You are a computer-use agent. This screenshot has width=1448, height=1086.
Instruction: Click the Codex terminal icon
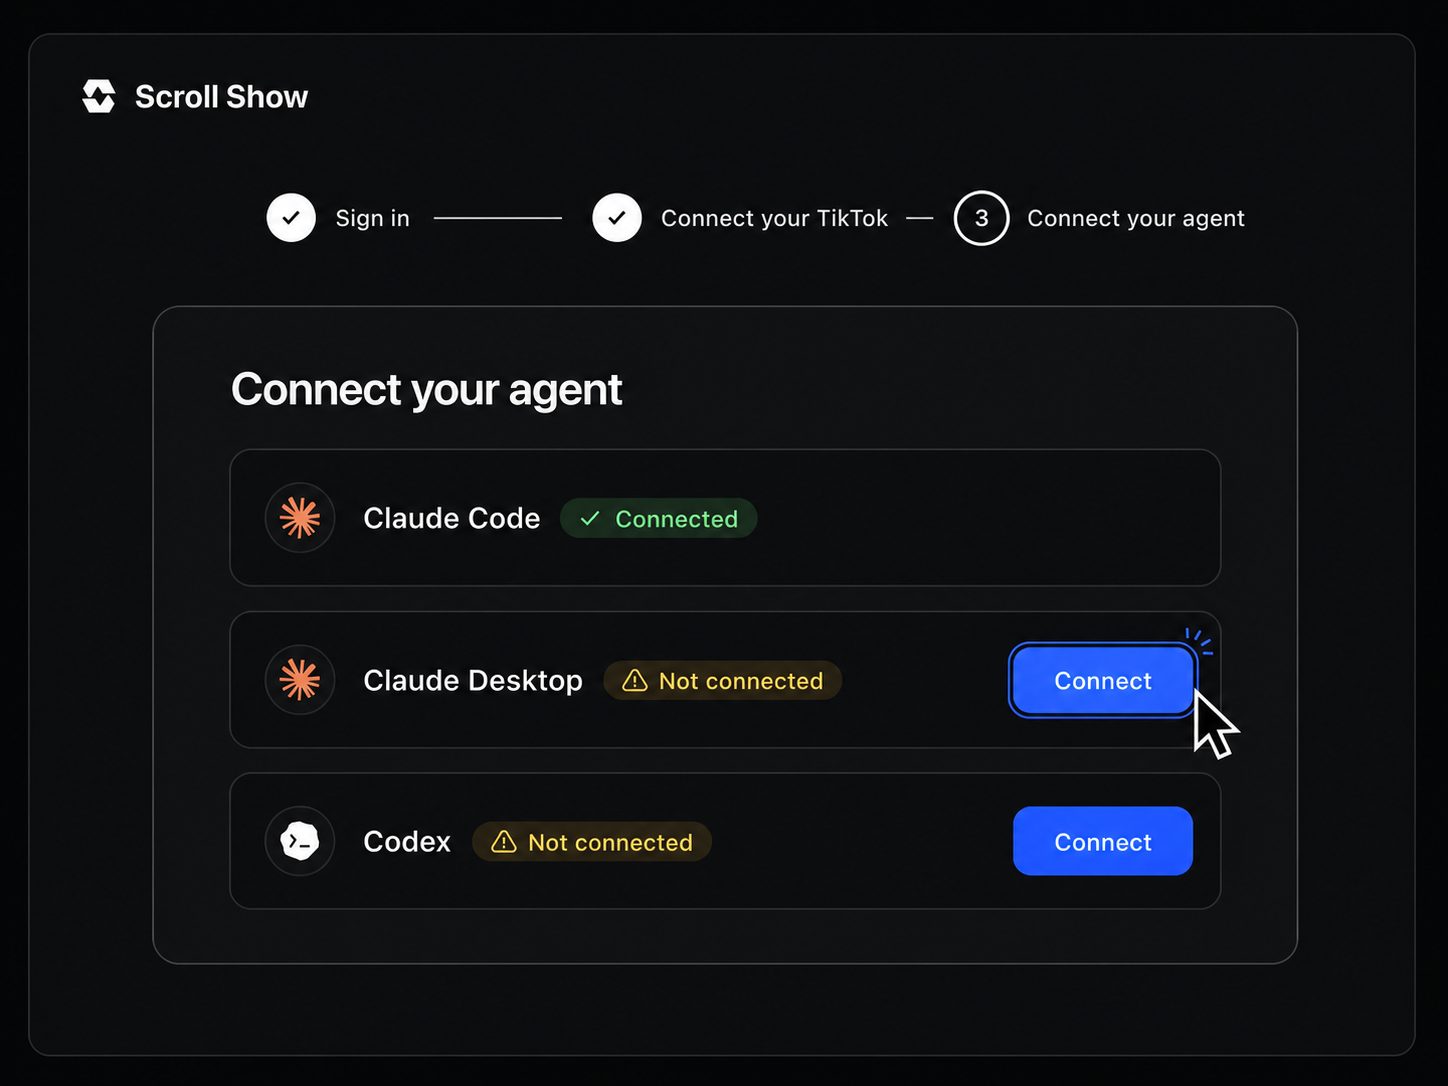(300, 841)
